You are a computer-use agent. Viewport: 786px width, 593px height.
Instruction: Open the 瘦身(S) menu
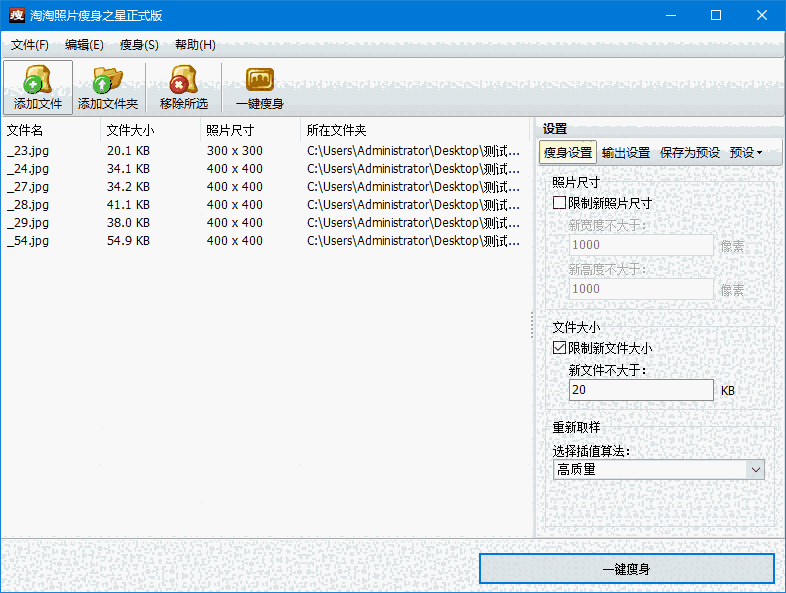[139, 45]
